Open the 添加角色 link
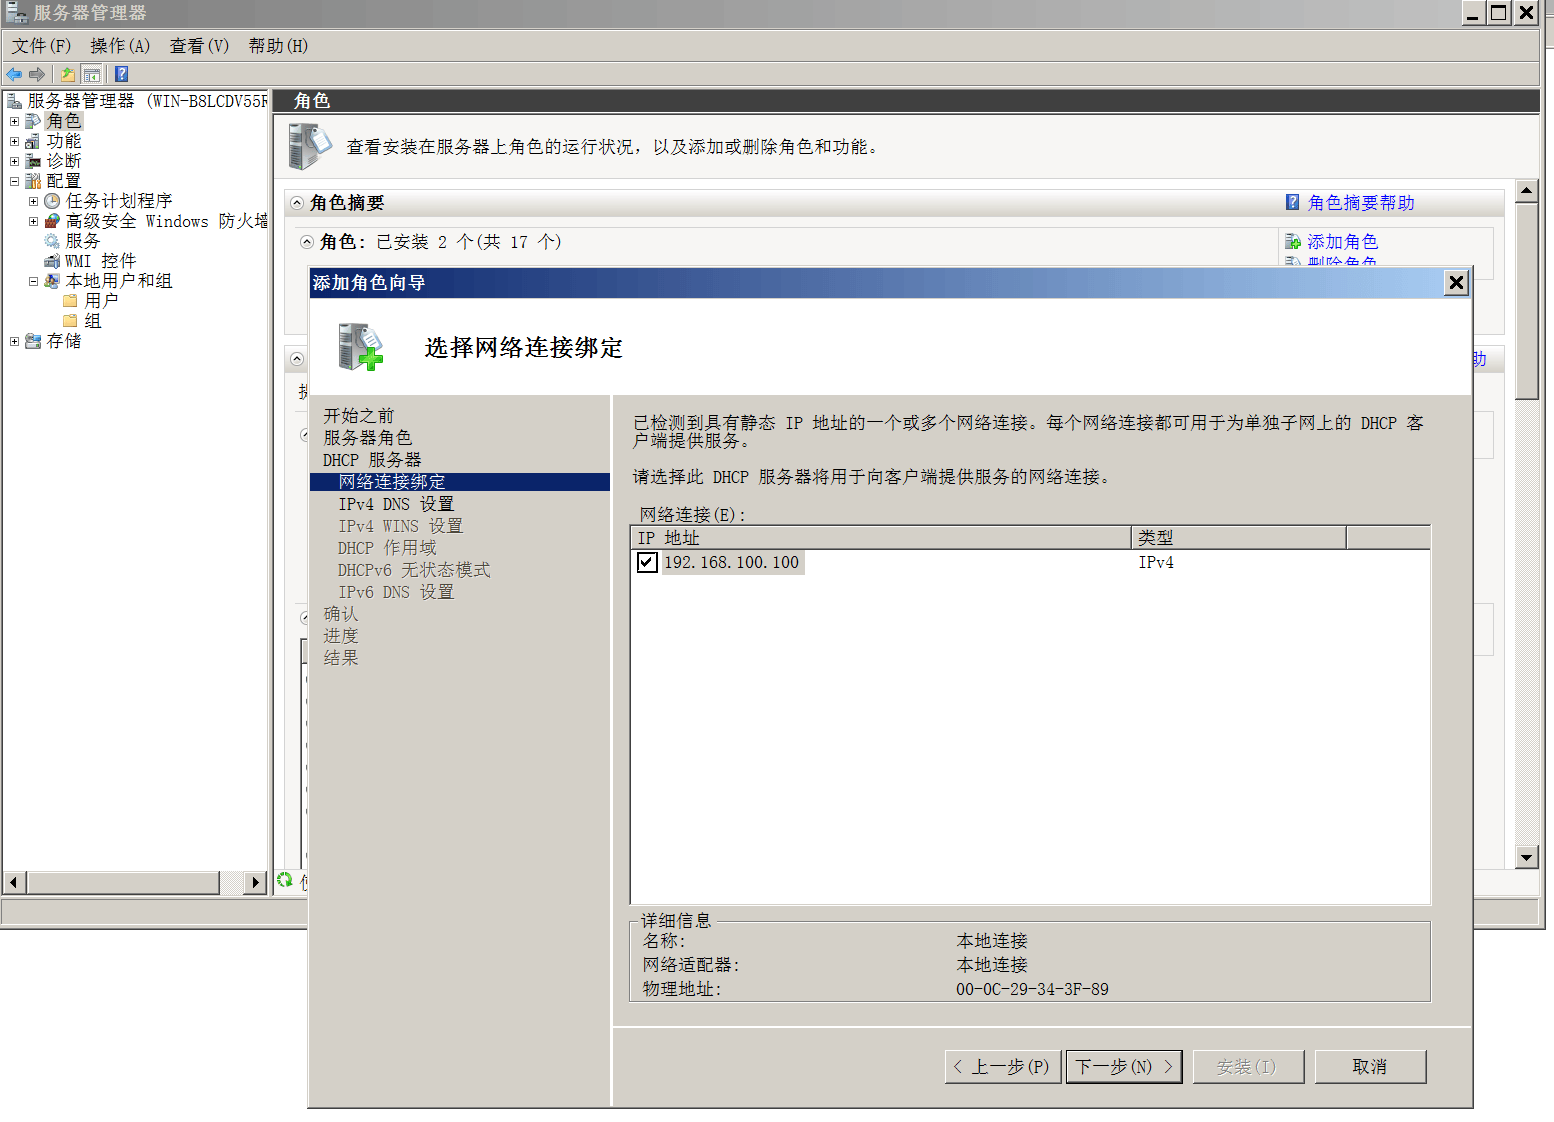Image resolution: width=1554 pixels, height=1122 pixels. pos(1342,242)
